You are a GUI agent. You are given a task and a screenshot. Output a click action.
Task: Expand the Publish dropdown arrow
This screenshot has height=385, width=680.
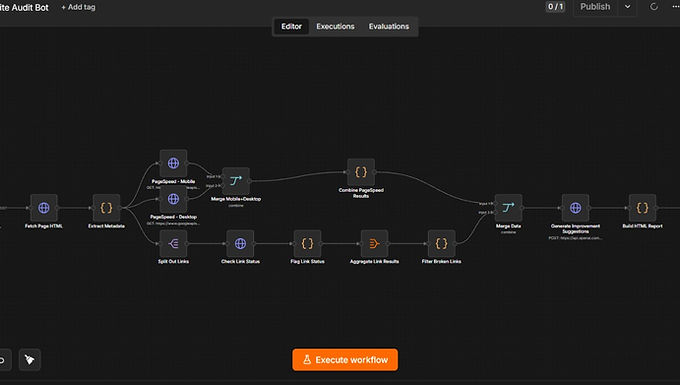[627, 7]
